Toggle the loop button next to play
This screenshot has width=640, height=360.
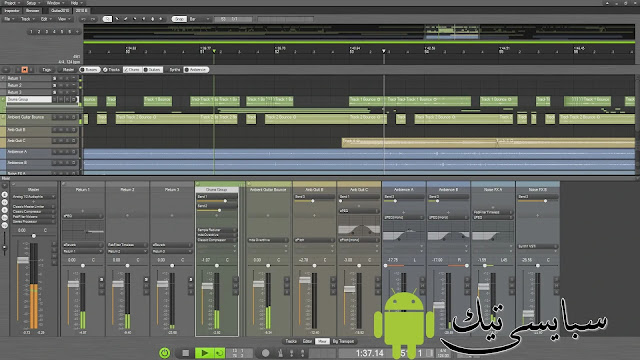point(219,353)
